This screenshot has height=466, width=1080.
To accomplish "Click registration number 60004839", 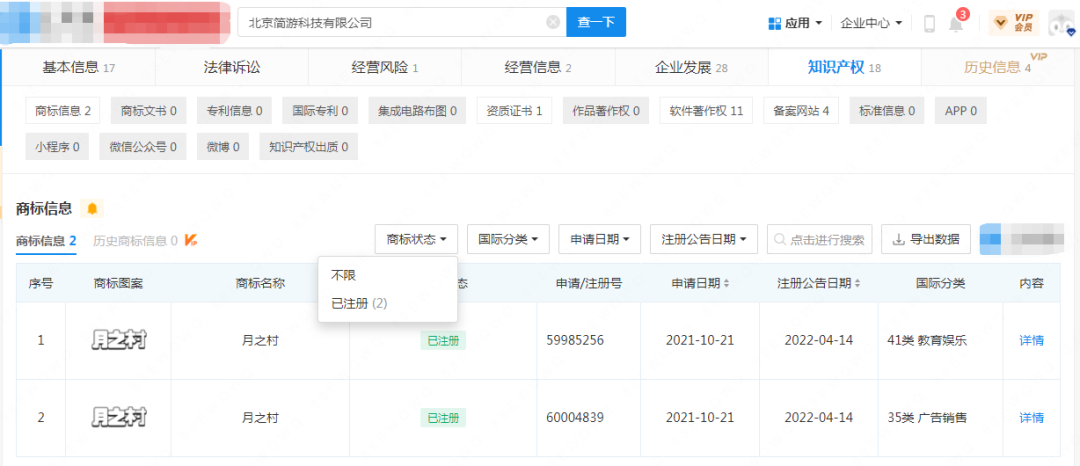I will (575, 418).
